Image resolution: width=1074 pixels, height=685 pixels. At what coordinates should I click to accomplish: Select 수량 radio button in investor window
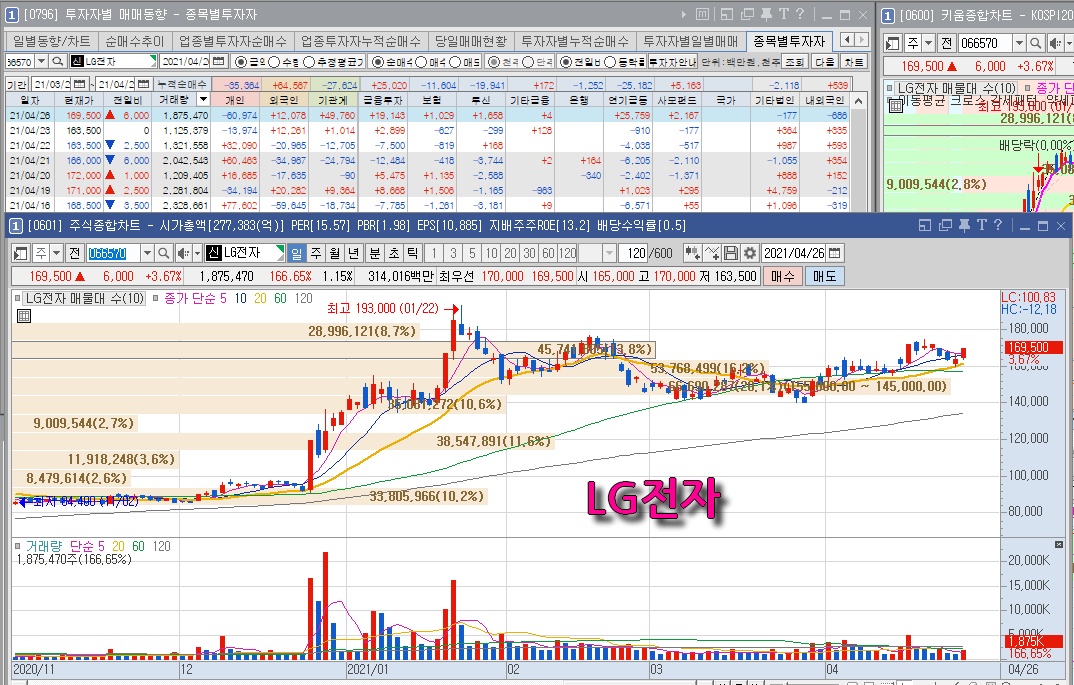point(275,62)
